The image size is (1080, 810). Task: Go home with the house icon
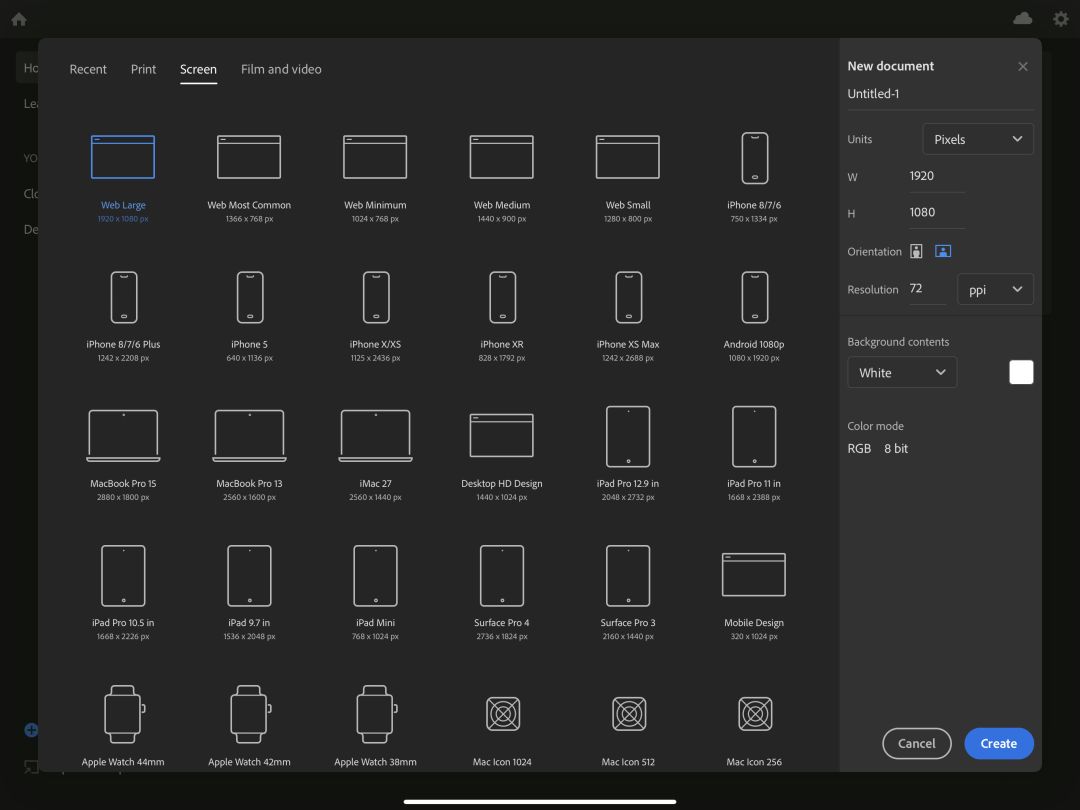[19, 19]
